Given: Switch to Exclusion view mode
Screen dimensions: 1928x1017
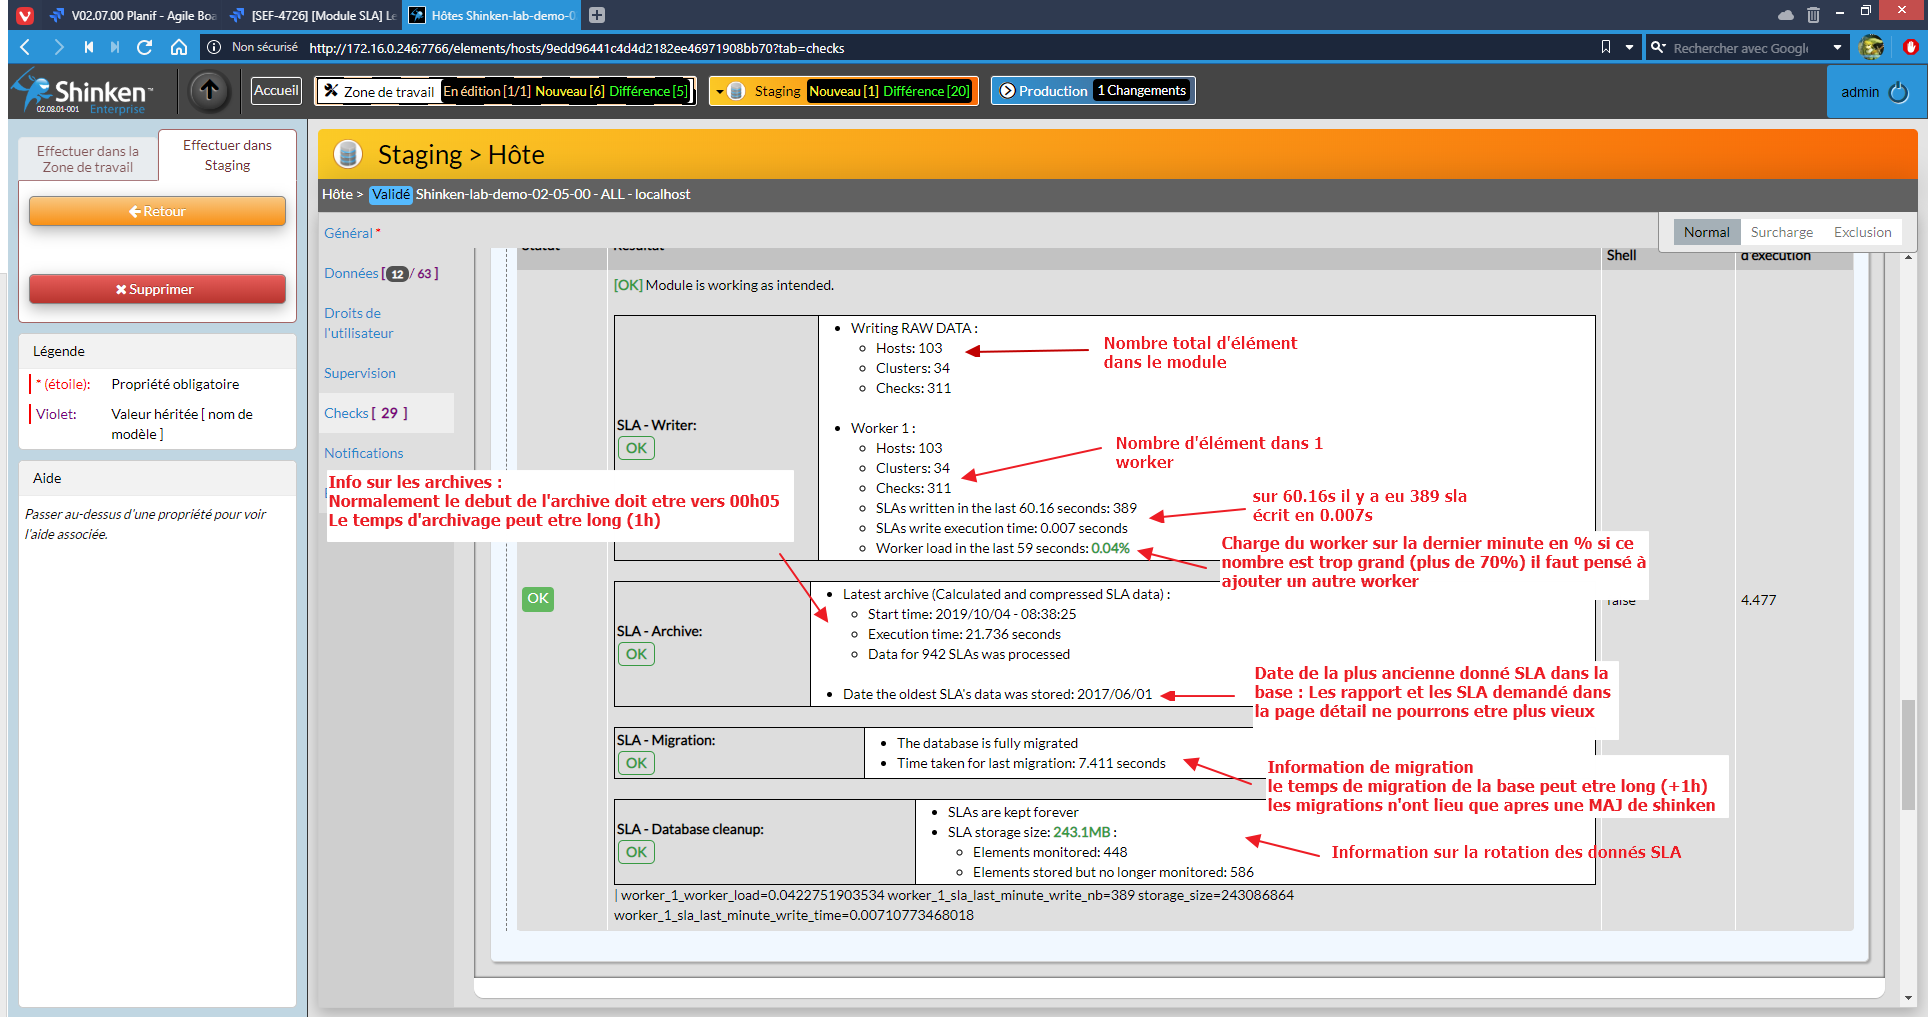Looking at the screenshot, I should coord(1862,232).
